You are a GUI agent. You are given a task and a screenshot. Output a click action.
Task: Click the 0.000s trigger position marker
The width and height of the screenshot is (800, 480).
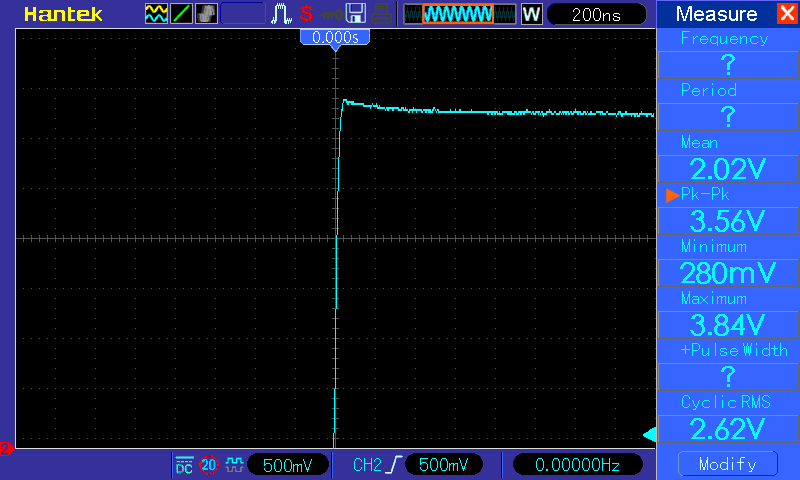pos(335,38)
